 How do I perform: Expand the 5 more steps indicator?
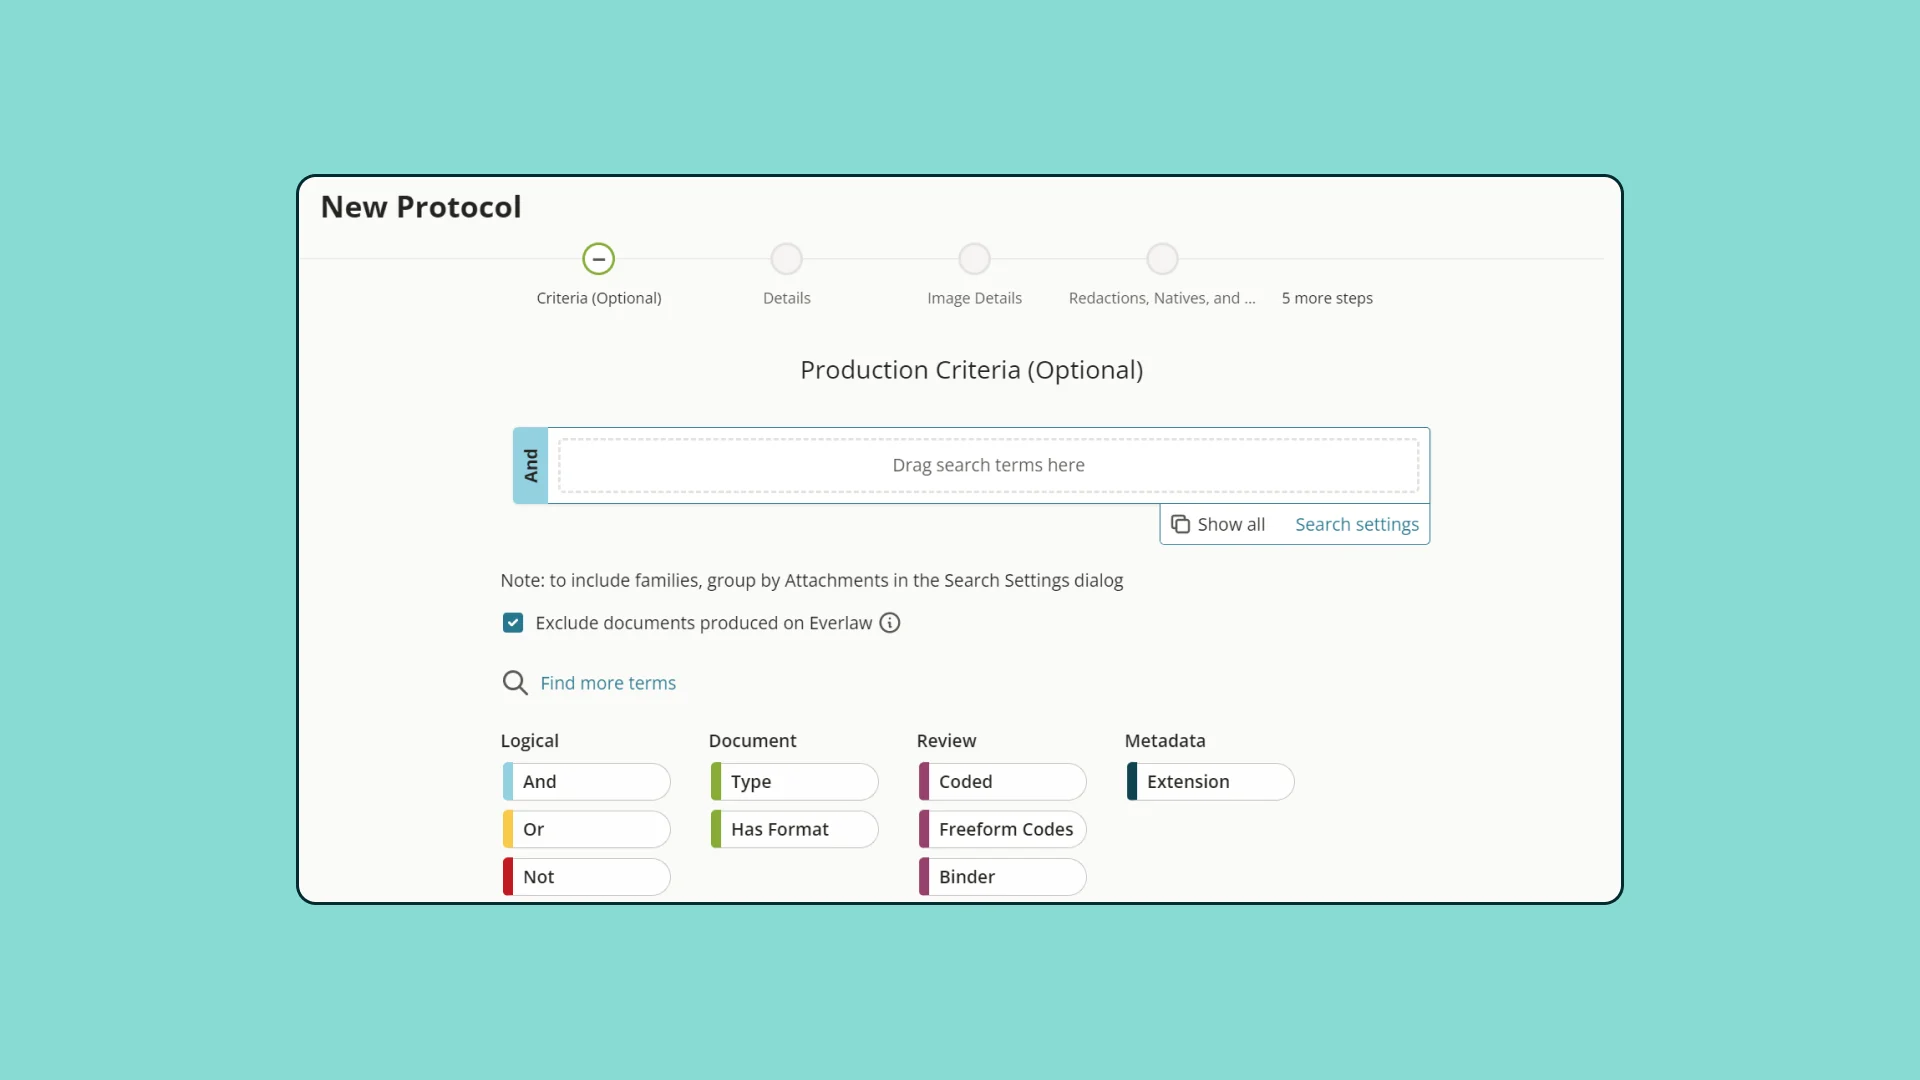click(1327, 298)
